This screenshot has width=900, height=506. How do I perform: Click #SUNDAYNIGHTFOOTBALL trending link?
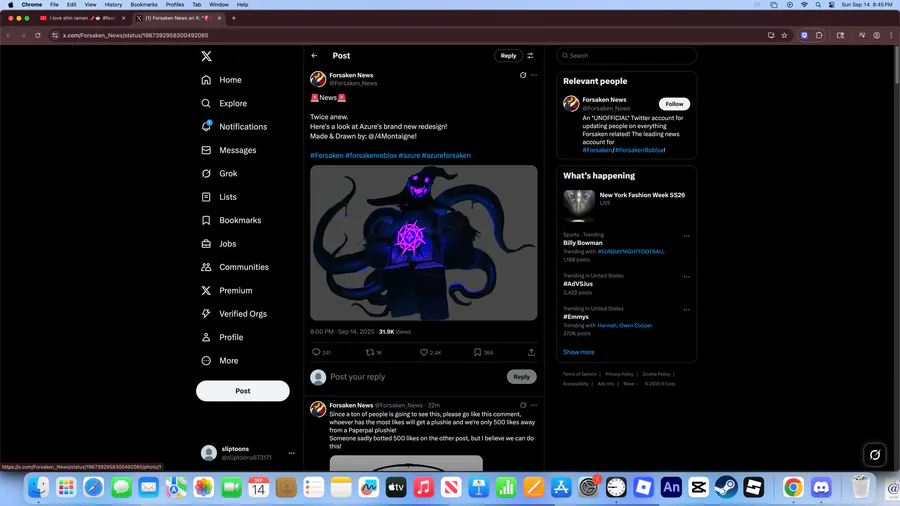pyautogui.click(x=631, y=251)
